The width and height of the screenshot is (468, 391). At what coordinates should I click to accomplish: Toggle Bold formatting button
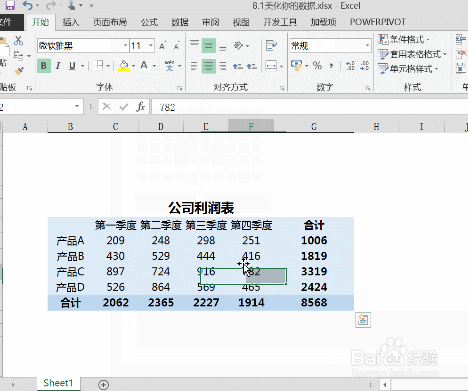[x=44, y=66]
